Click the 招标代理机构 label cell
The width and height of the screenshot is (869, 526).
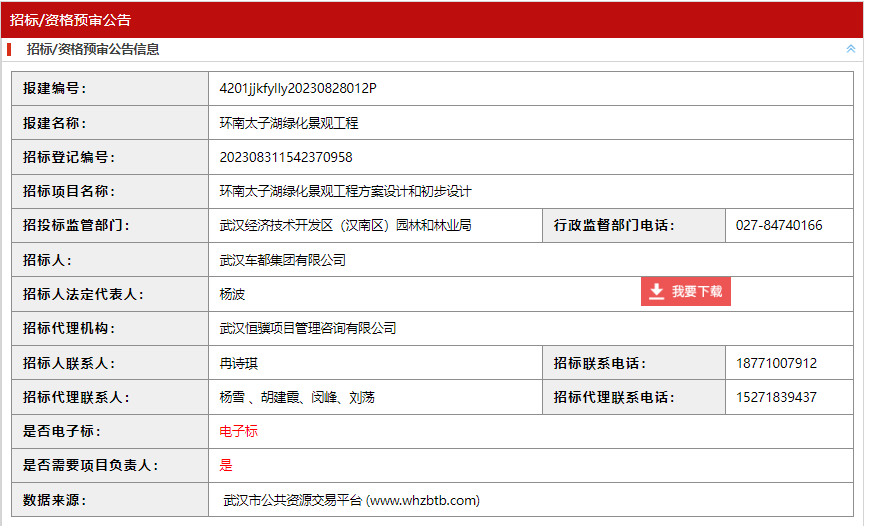[x=110, y=328]
